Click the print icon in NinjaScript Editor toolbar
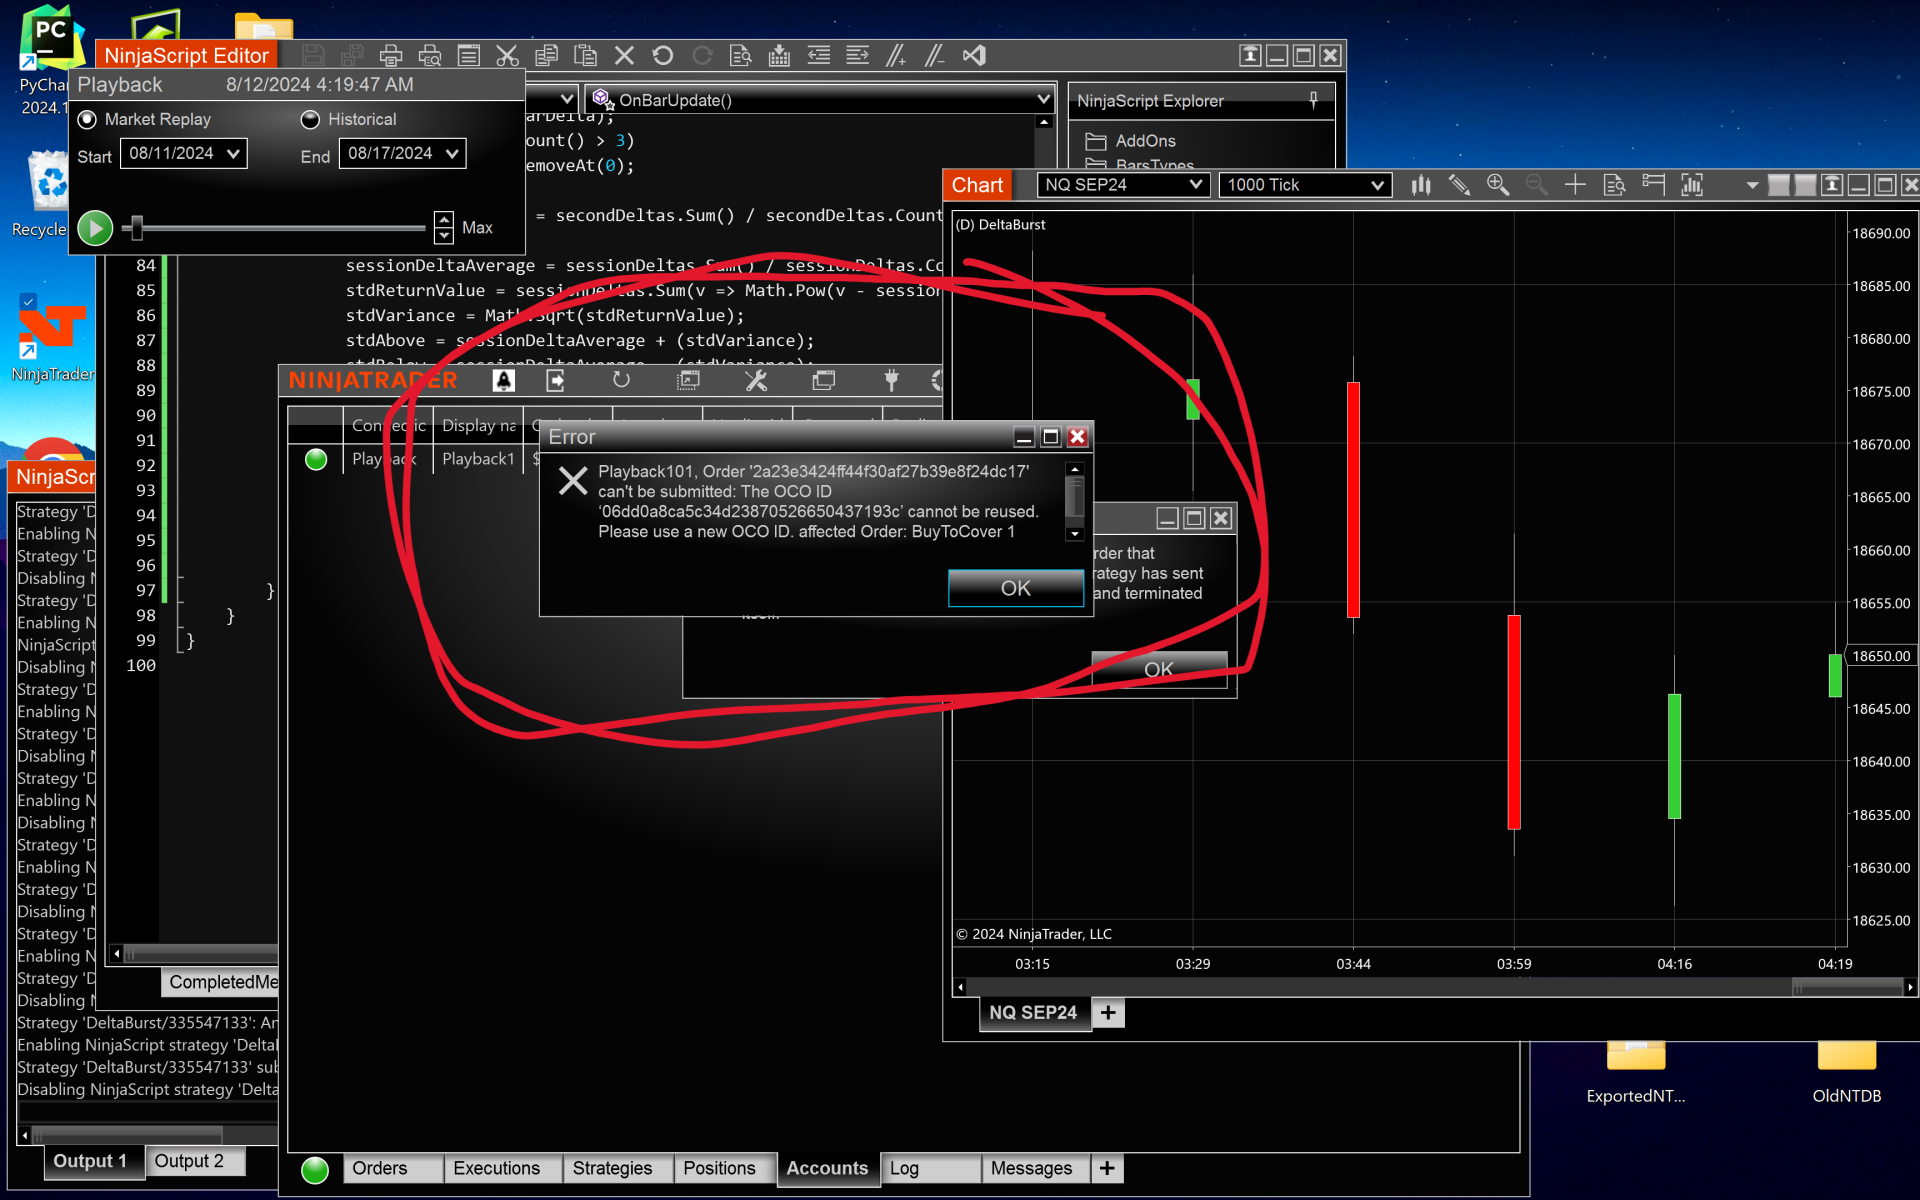 click(x=391, y=56)
